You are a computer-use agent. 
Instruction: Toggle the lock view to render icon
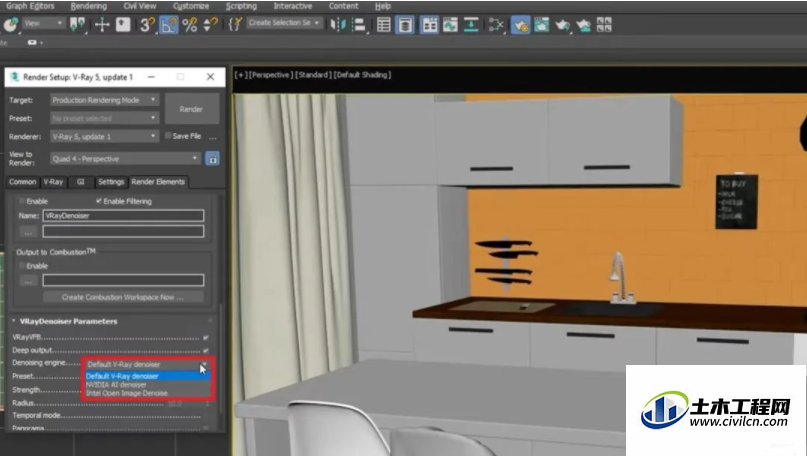(x=212, y=159)
